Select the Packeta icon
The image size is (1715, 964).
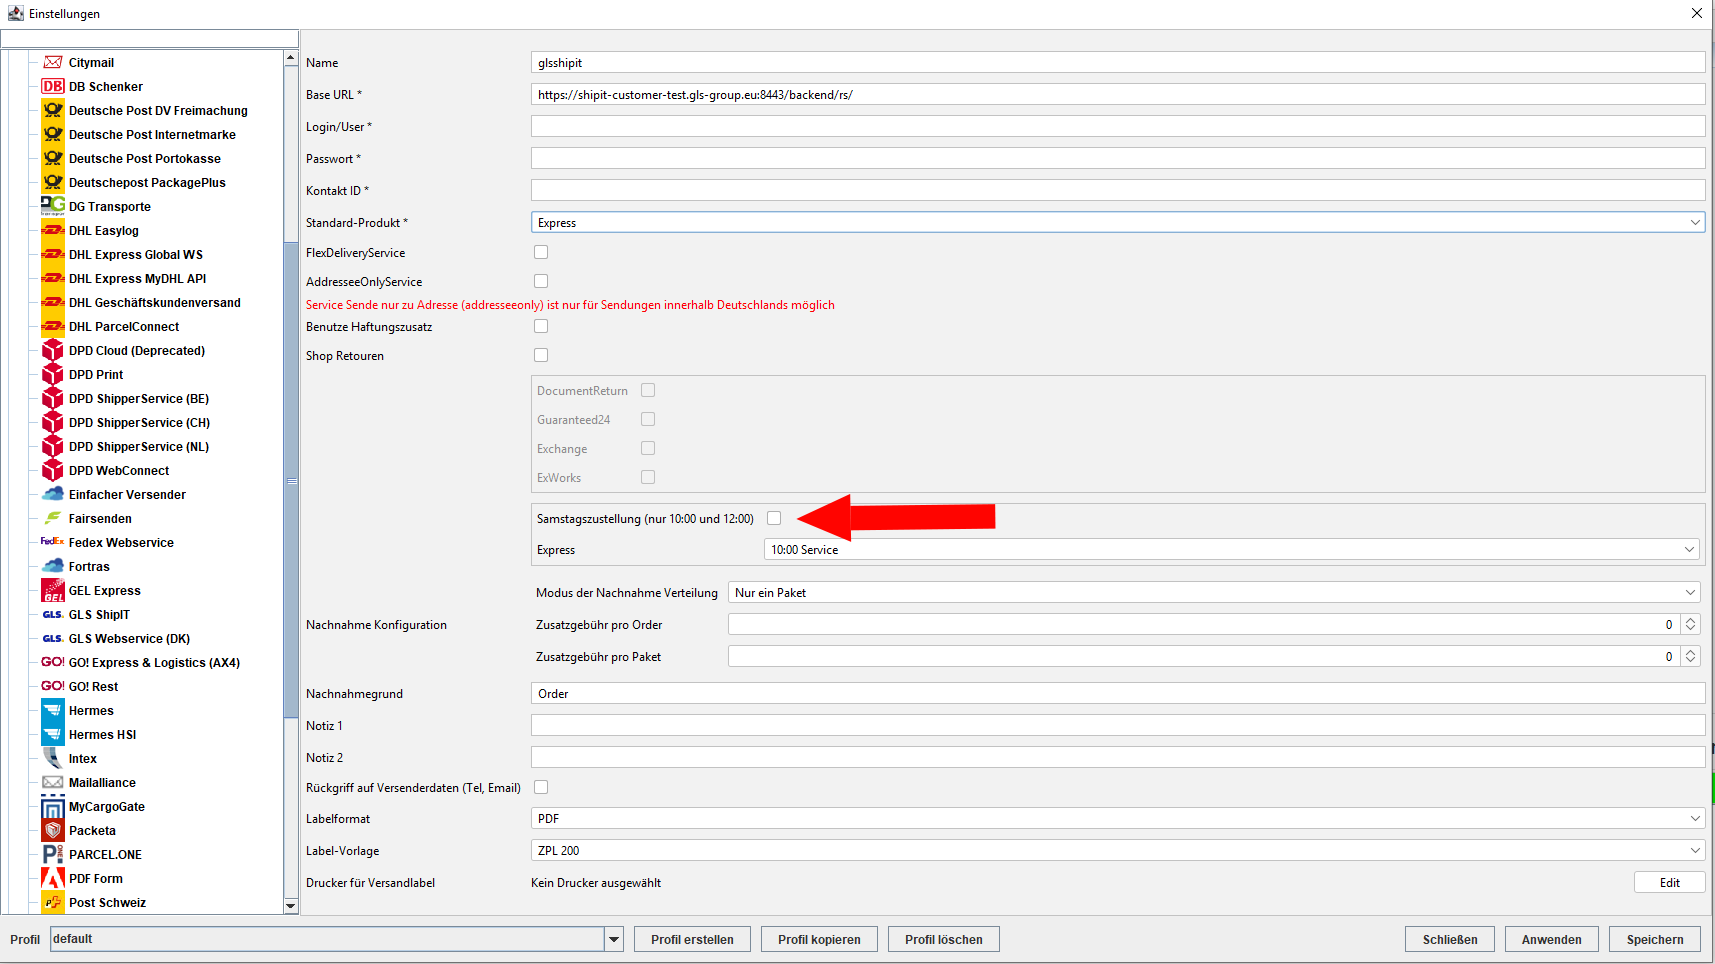point(53,830)
